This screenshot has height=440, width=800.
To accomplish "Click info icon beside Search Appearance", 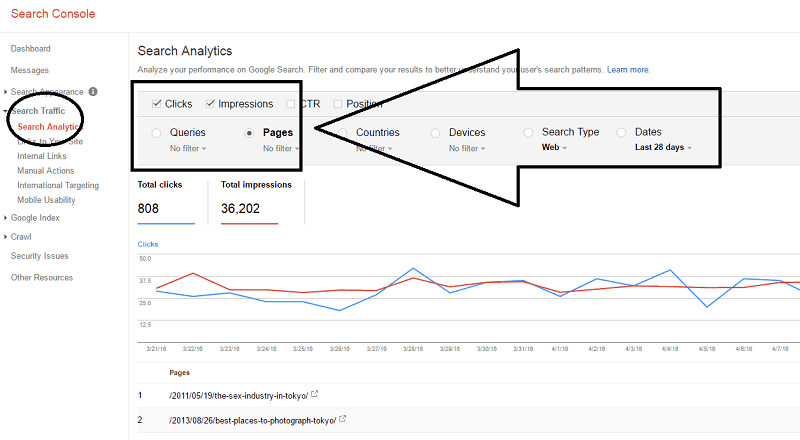I will (x=93, y=92).
